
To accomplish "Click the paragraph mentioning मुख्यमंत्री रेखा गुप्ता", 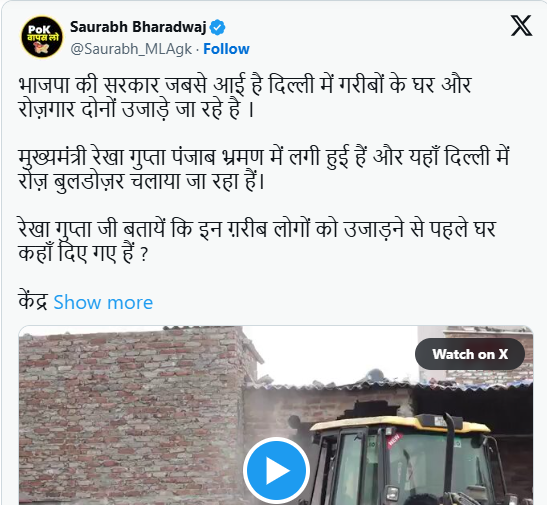I will click(264, 169).
